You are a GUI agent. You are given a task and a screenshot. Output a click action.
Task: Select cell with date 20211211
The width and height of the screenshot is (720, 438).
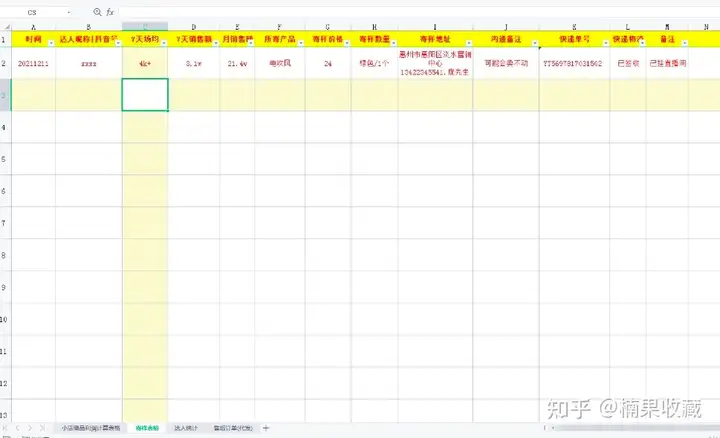pyautogui.click(x=33, y=63)
